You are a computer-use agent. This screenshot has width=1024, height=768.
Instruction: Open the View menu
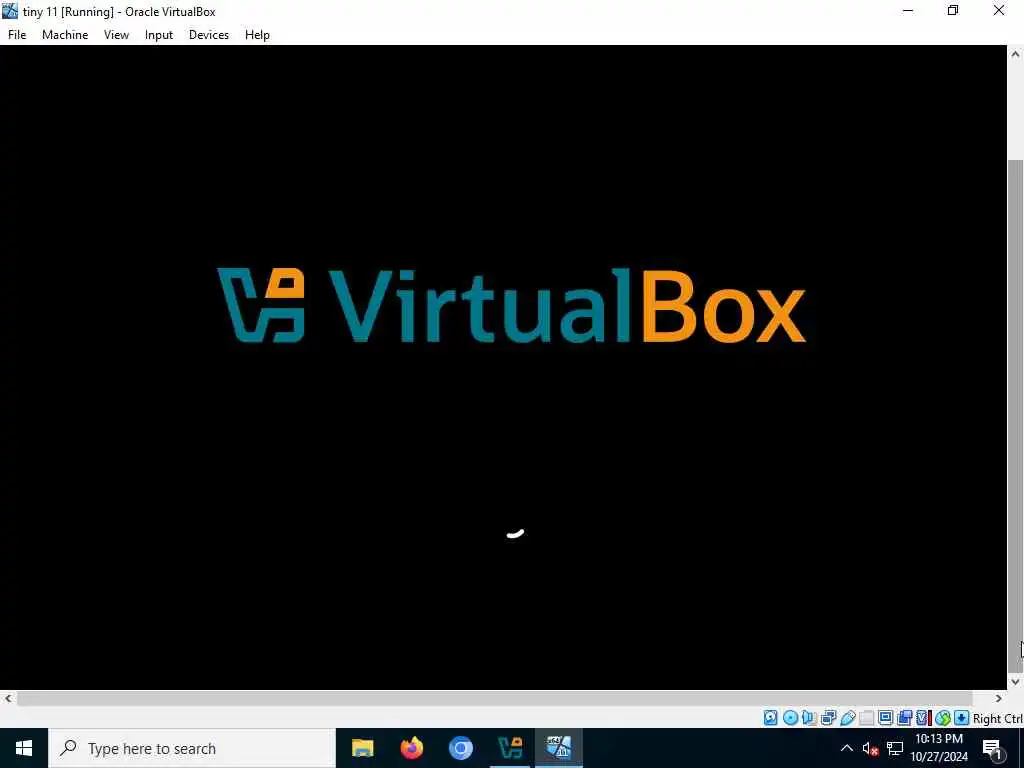116,35
